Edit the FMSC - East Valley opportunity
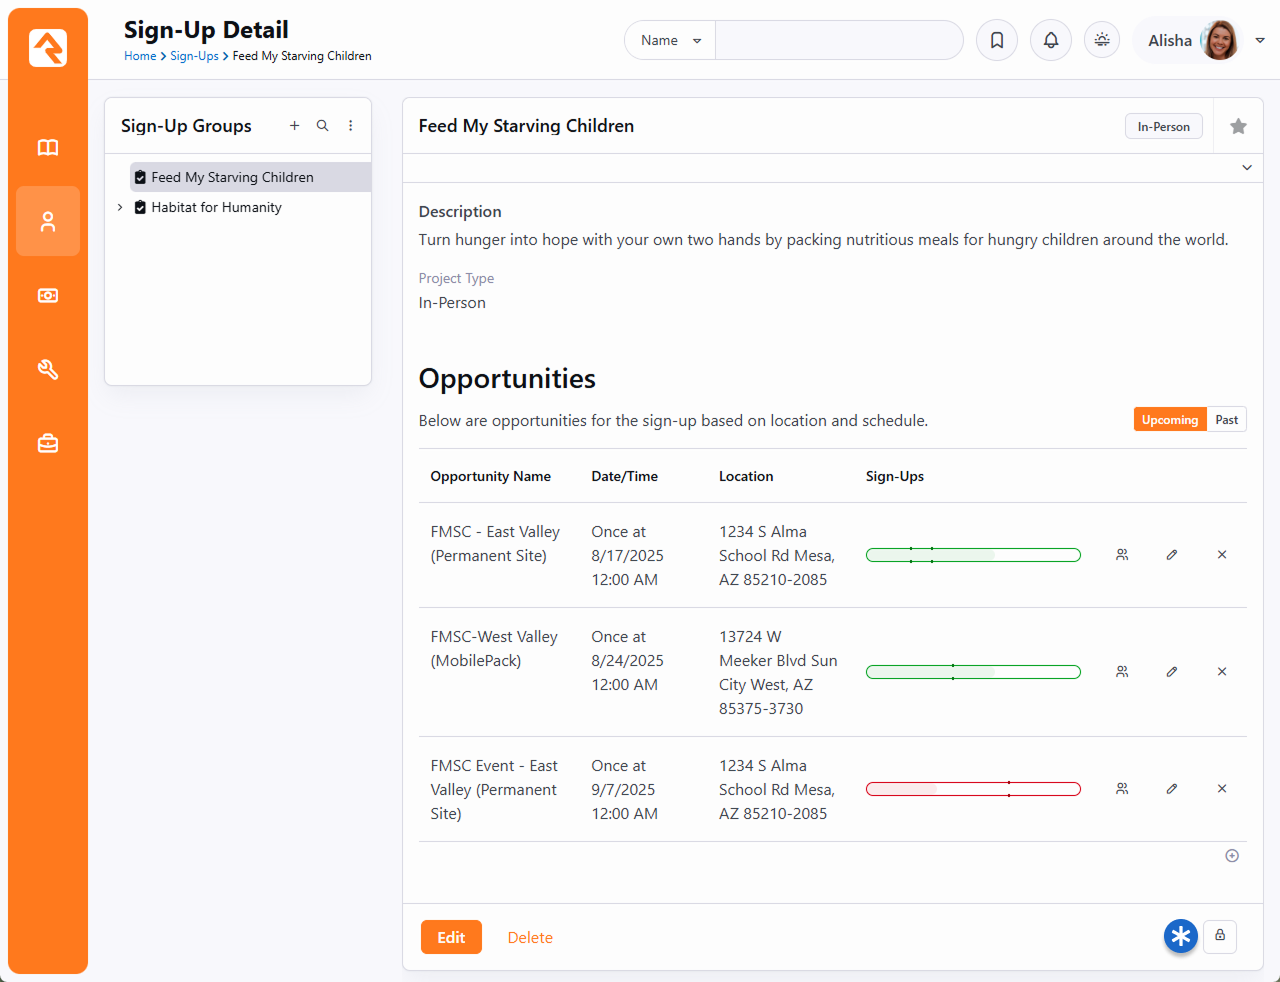The height and width of the screenshot is (982, 1280). 1172,555
